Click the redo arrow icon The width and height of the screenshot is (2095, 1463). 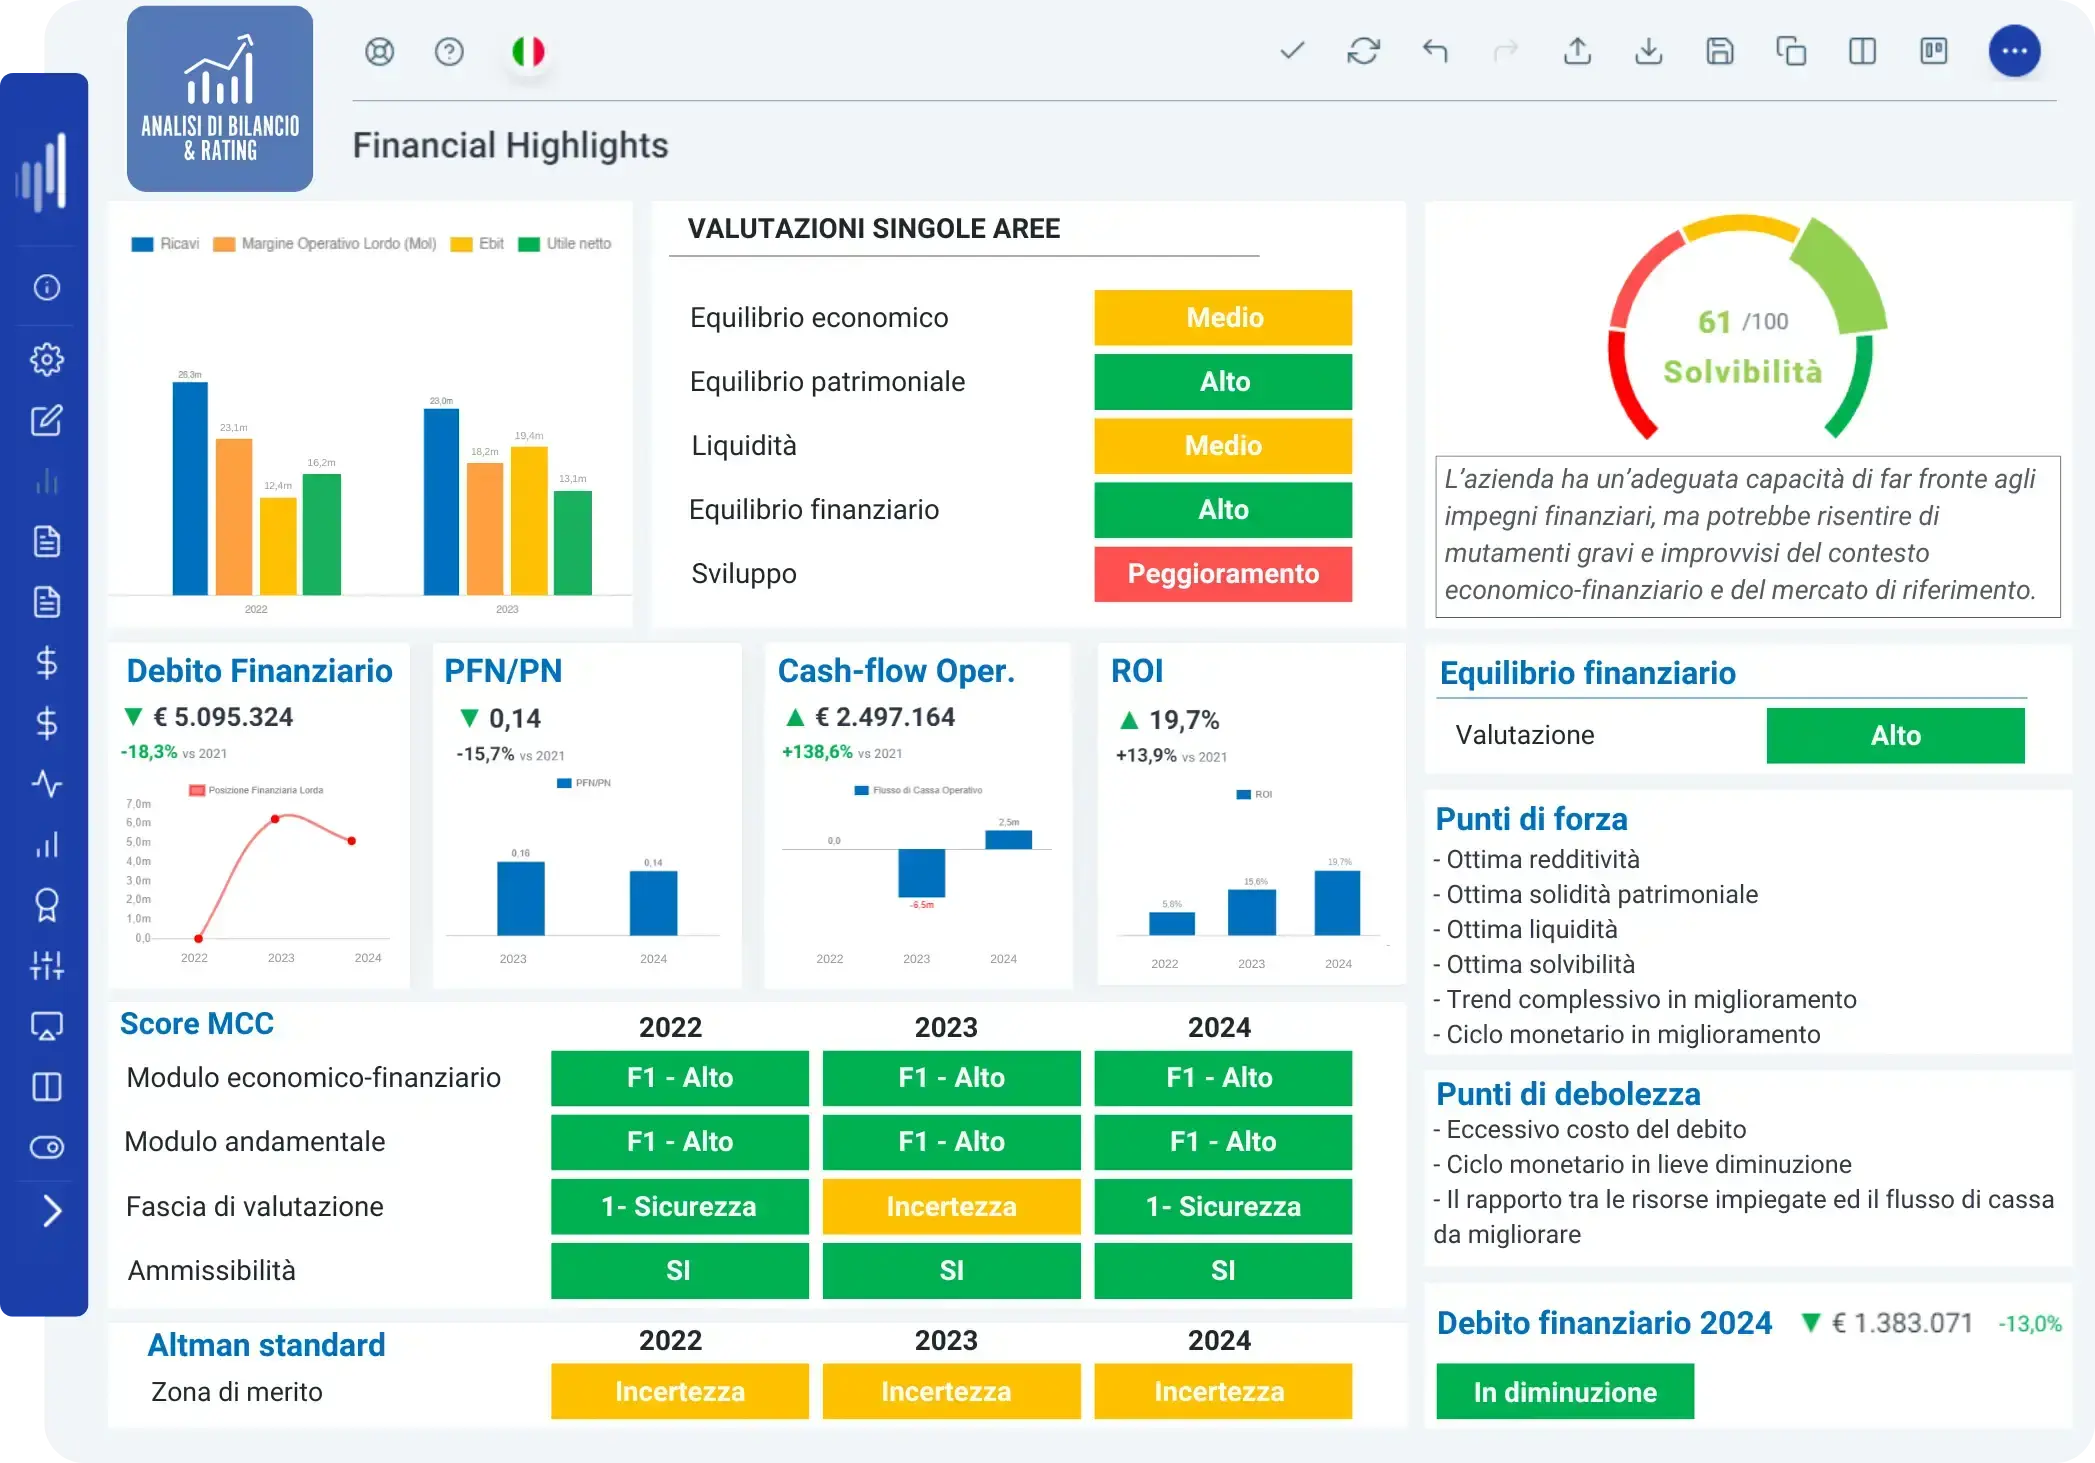click(1505, 50)
